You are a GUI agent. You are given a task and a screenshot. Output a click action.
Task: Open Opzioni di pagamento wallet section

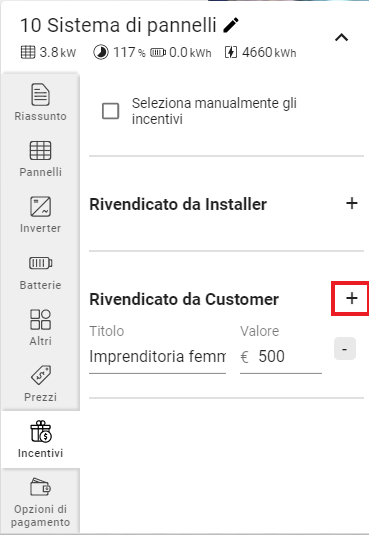[x=40, y=501]
